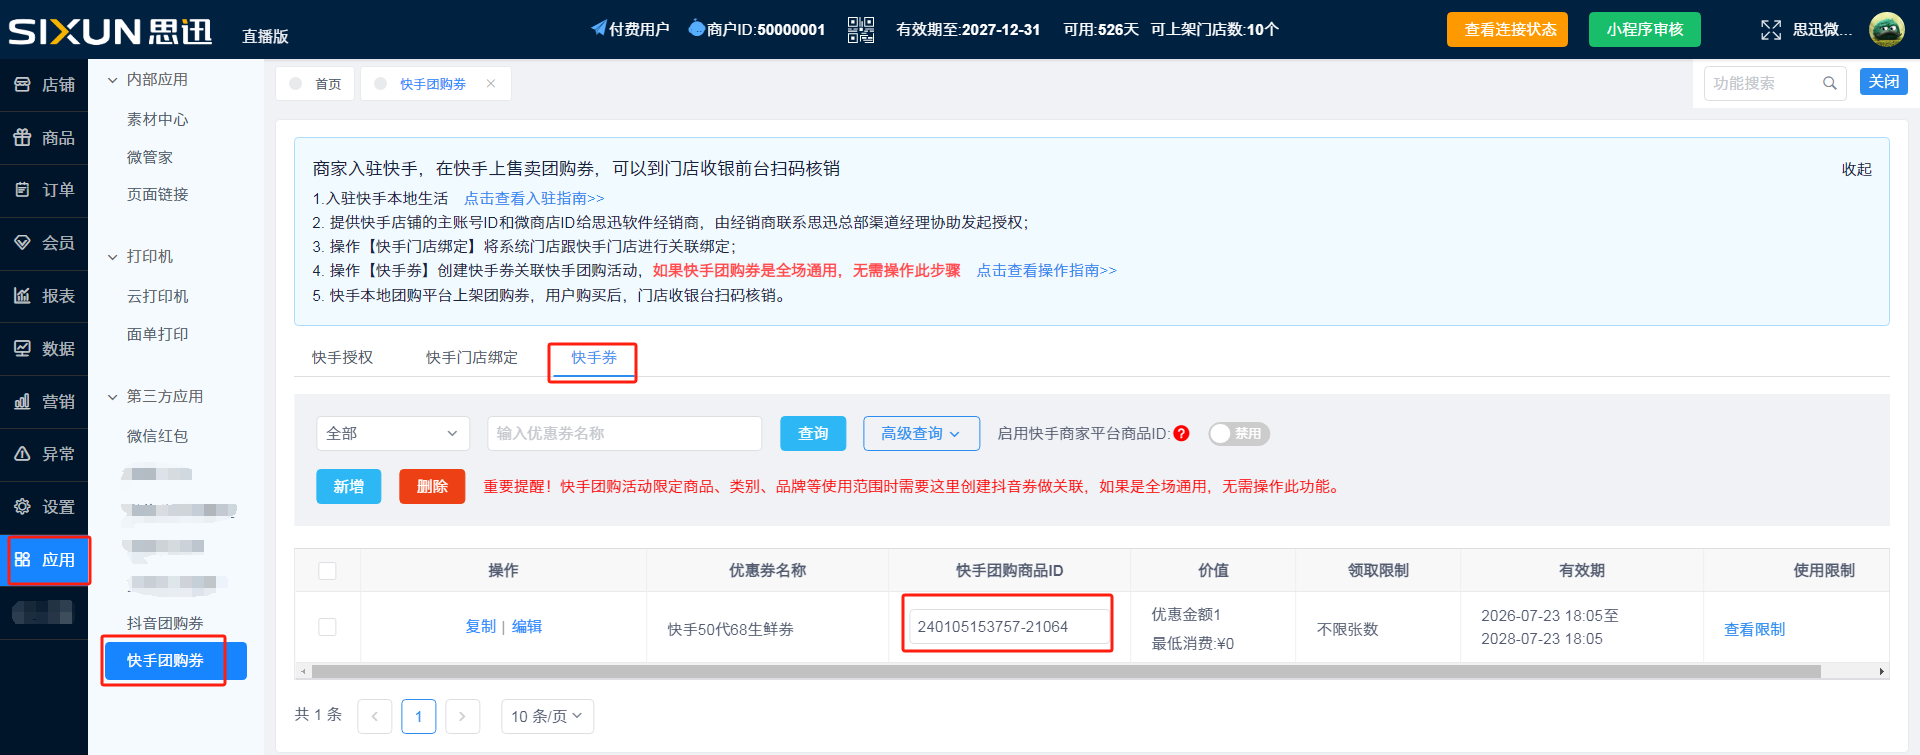Click the 小程序审核 button
This screenshot has height=755, width=1920.
point(1645,29)
